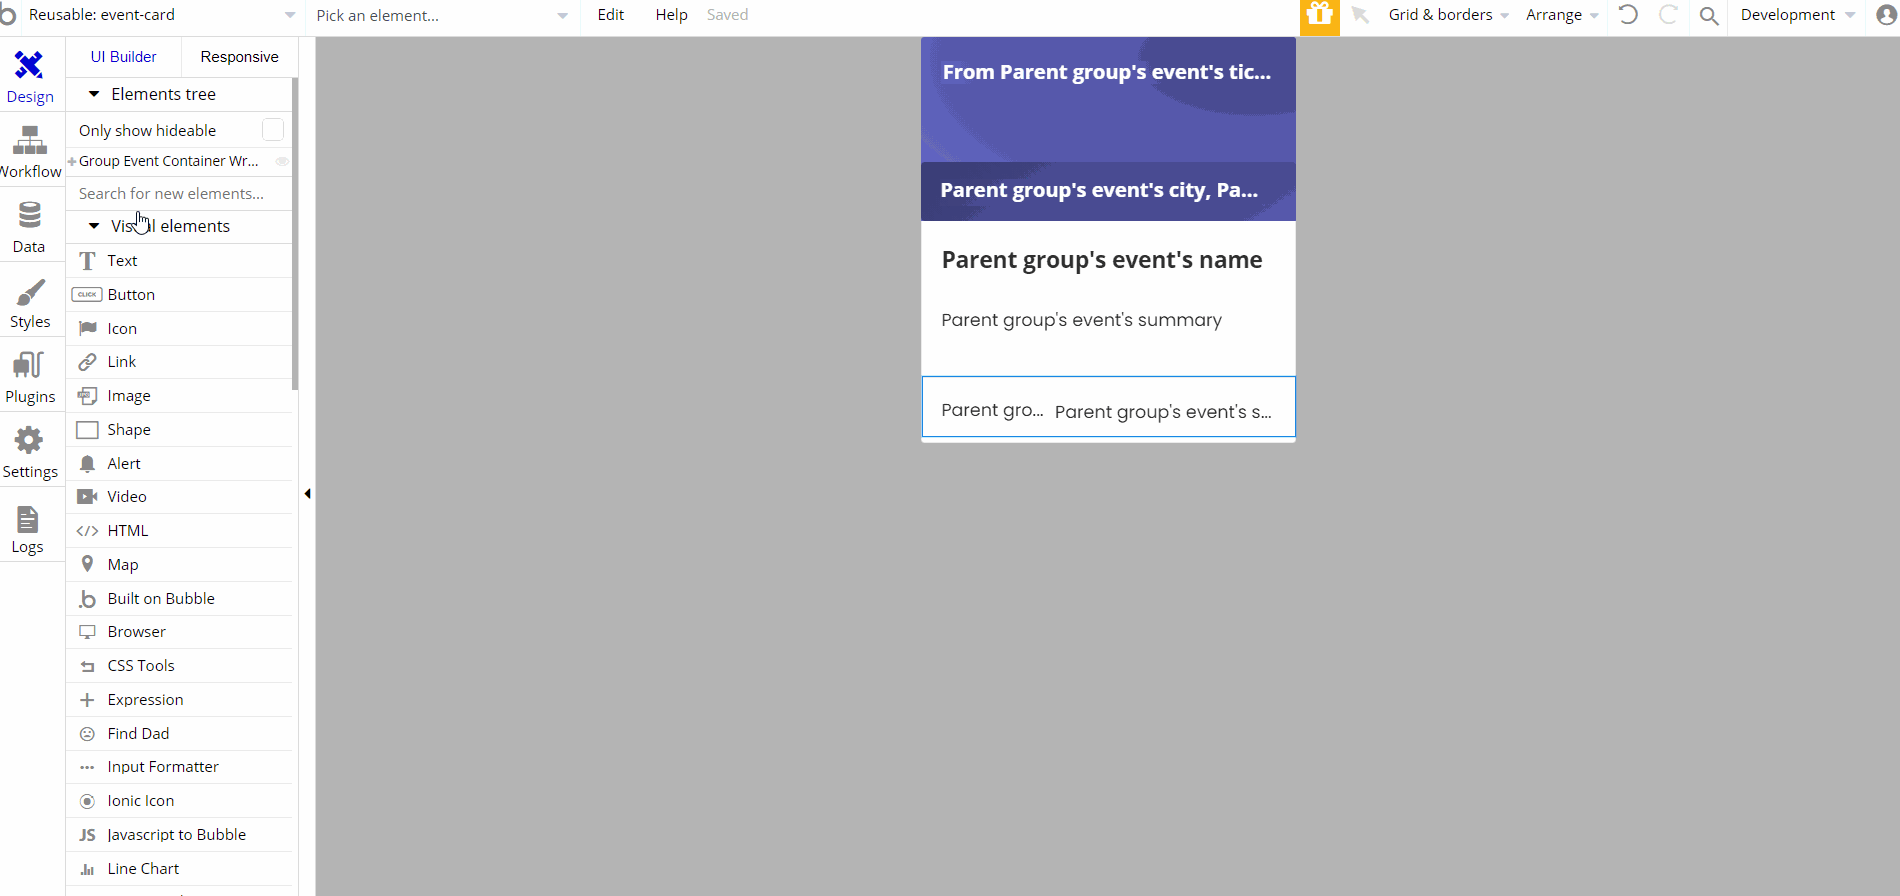
Task: Click the Search for new elements field
Action: coord(179,194)
